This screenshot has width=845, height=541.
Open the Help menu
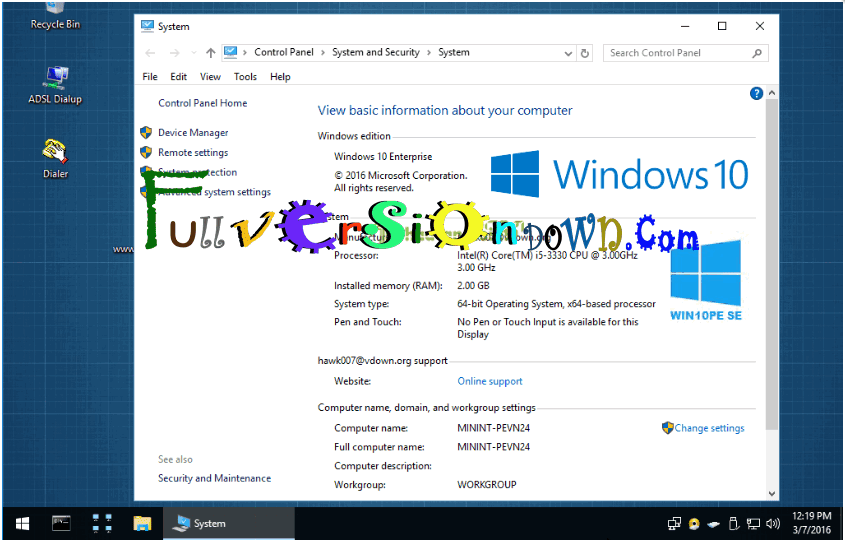click(280, 77)
